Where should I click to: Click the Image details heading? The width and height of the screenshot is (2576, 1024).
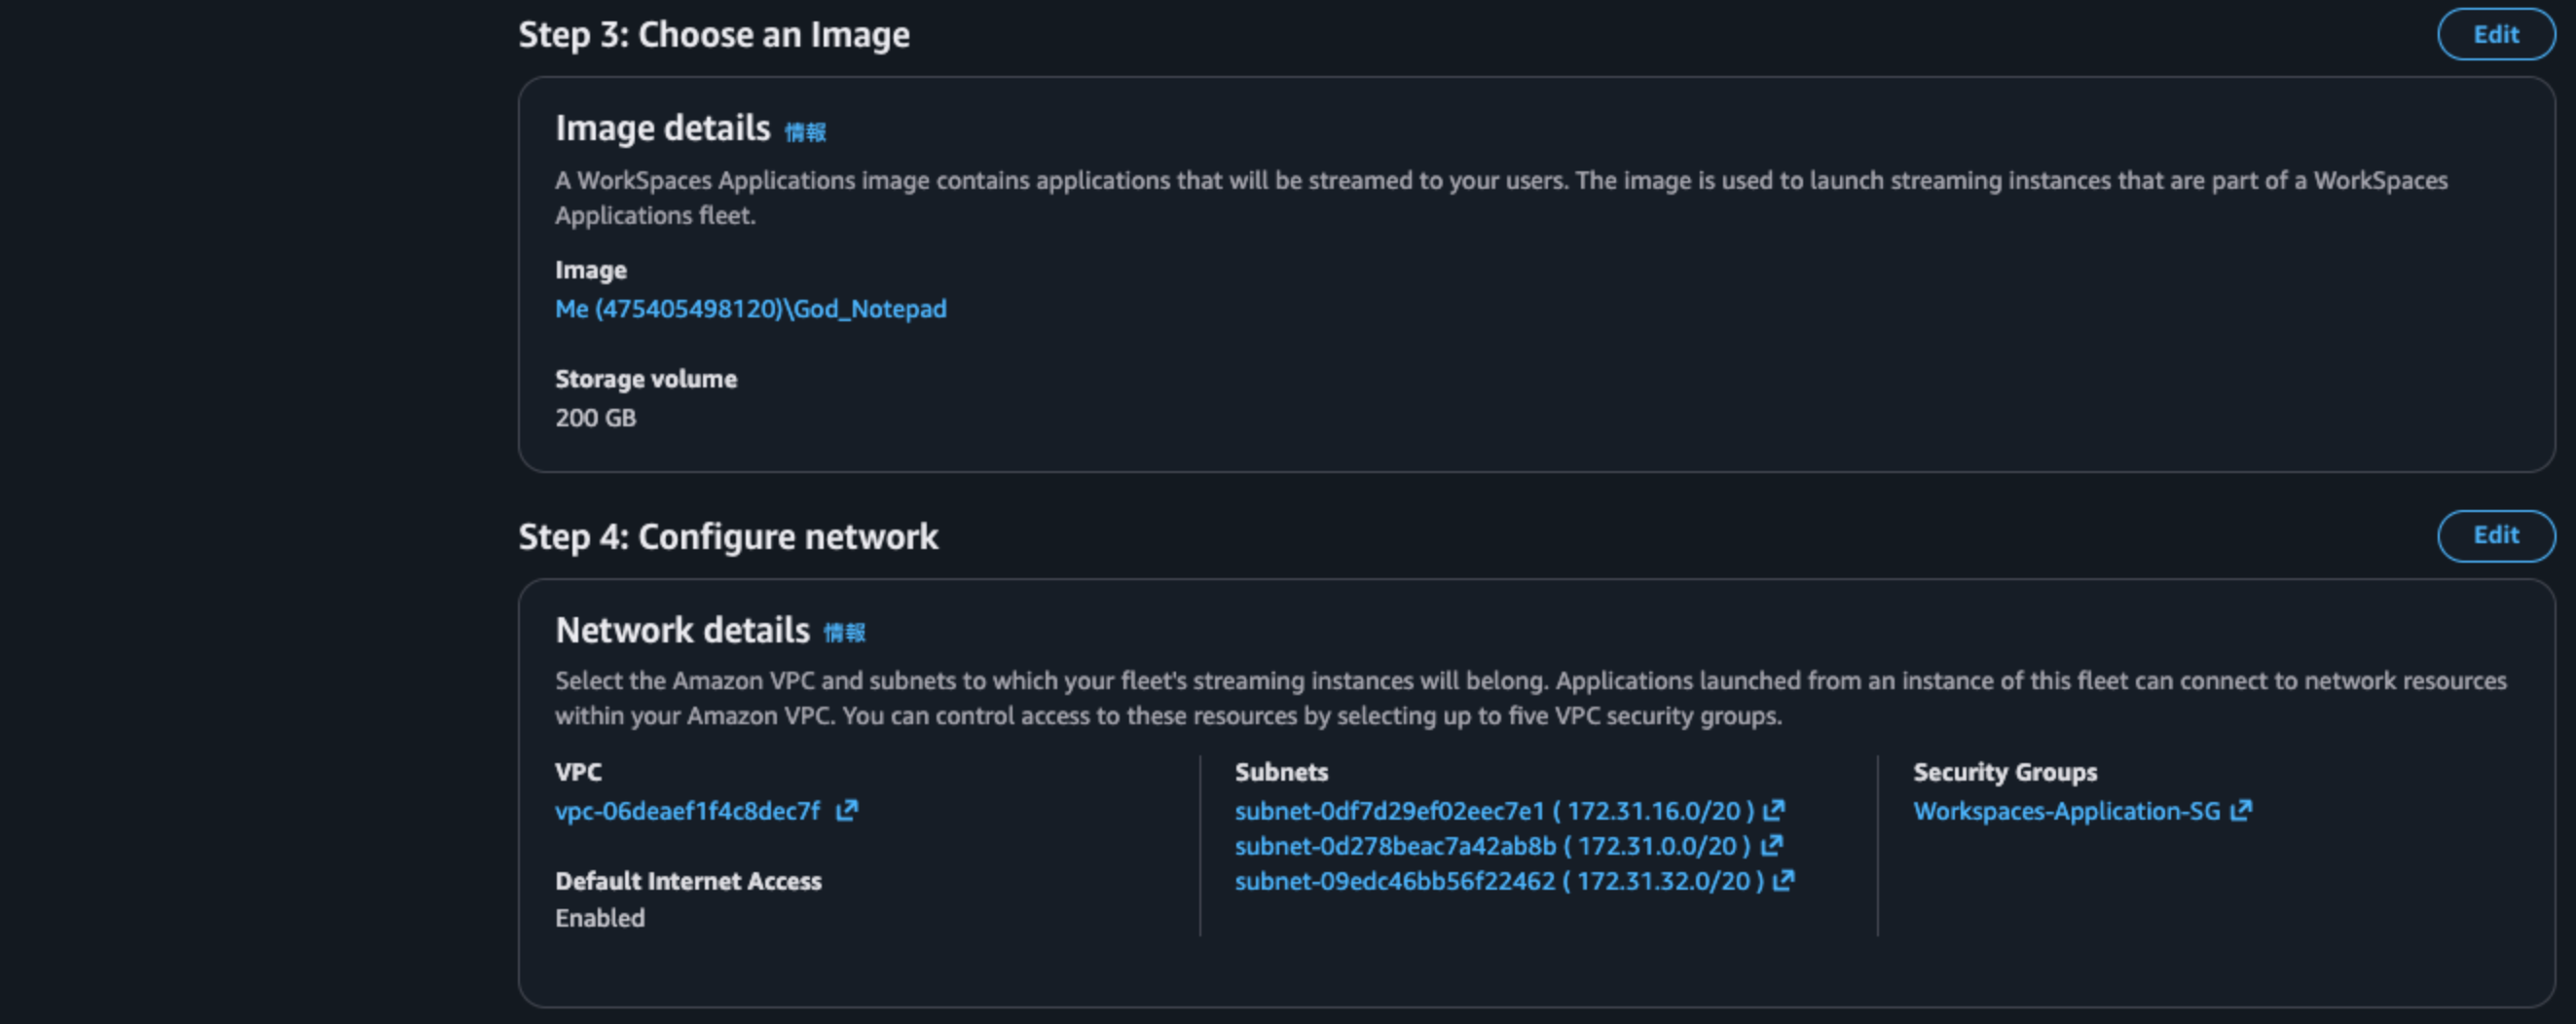[x=663, y=129]
